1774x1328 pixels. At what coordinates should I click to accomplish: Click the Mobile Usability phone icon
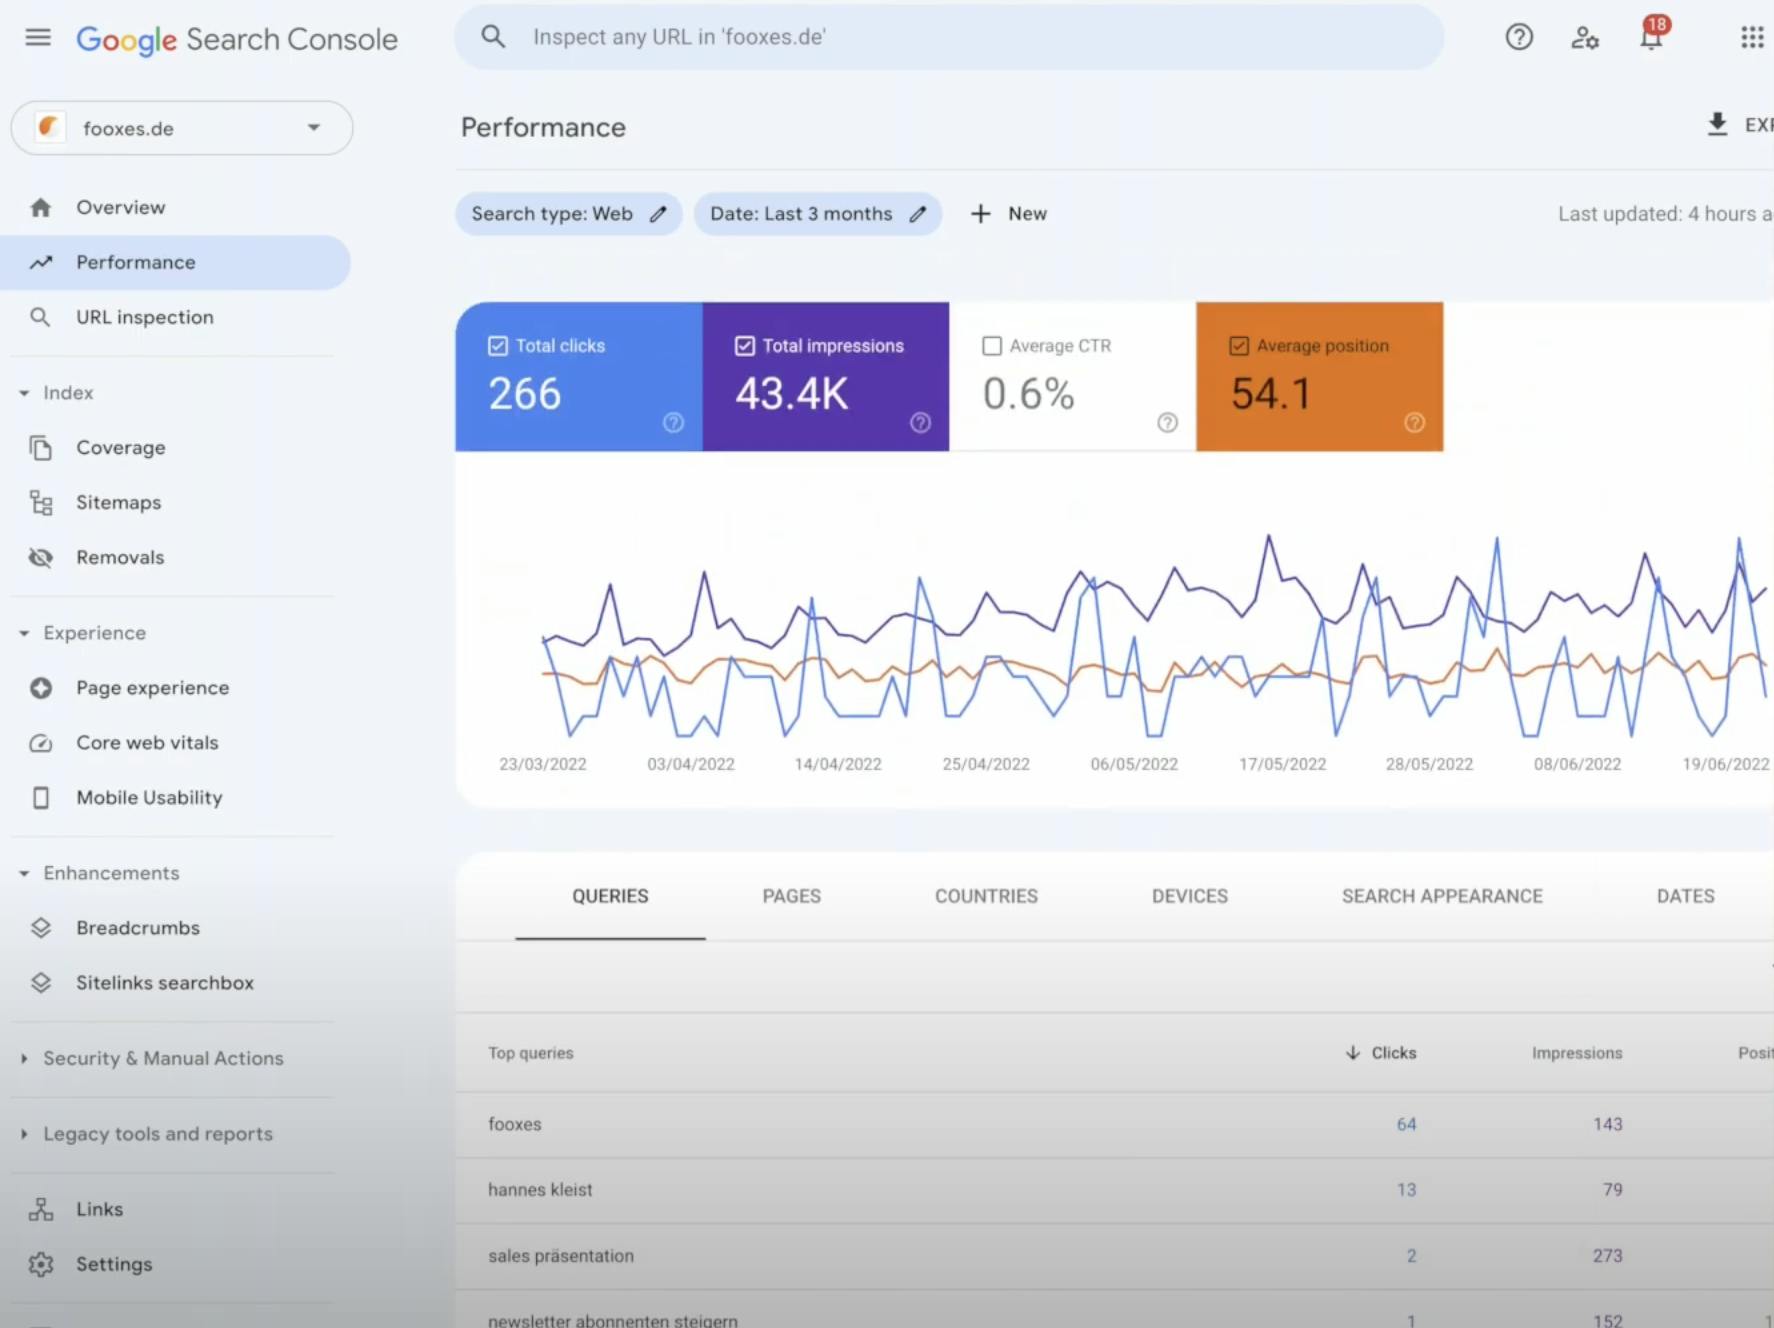click(41, 798)
